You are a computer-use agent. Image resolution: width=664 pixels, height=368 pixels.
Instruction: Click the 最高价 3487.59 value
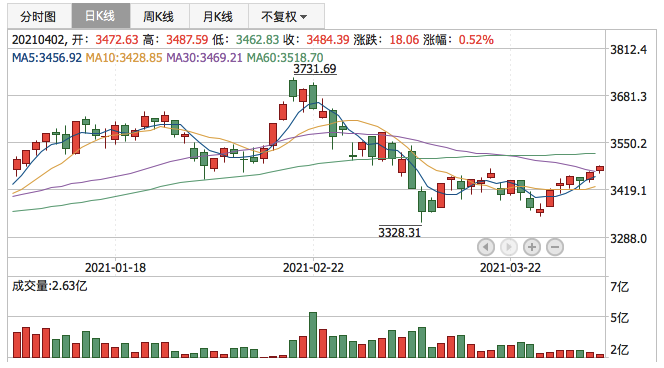pyautogui.click(x=187, y=40)
